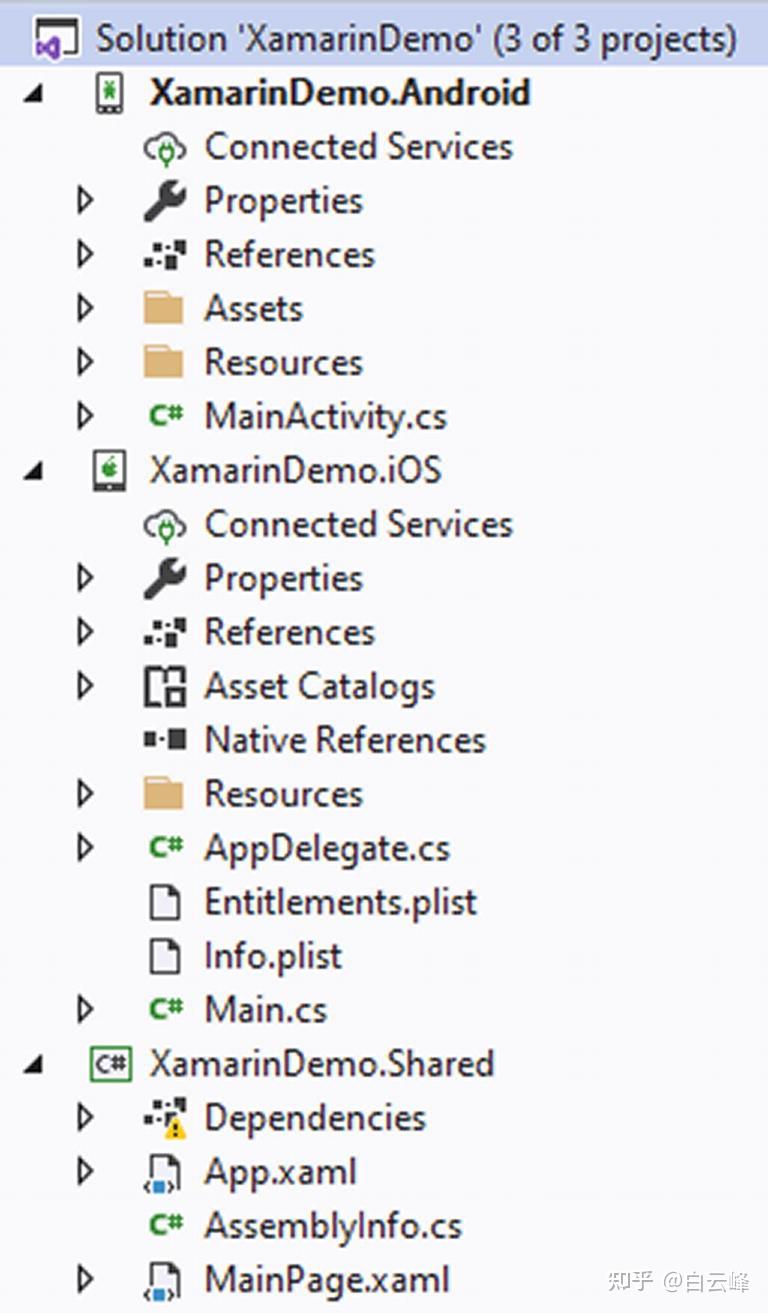This screenshot has width=768, height=1313.
Task: Expand the Assets folder arrow
Action: pos(85,308)
